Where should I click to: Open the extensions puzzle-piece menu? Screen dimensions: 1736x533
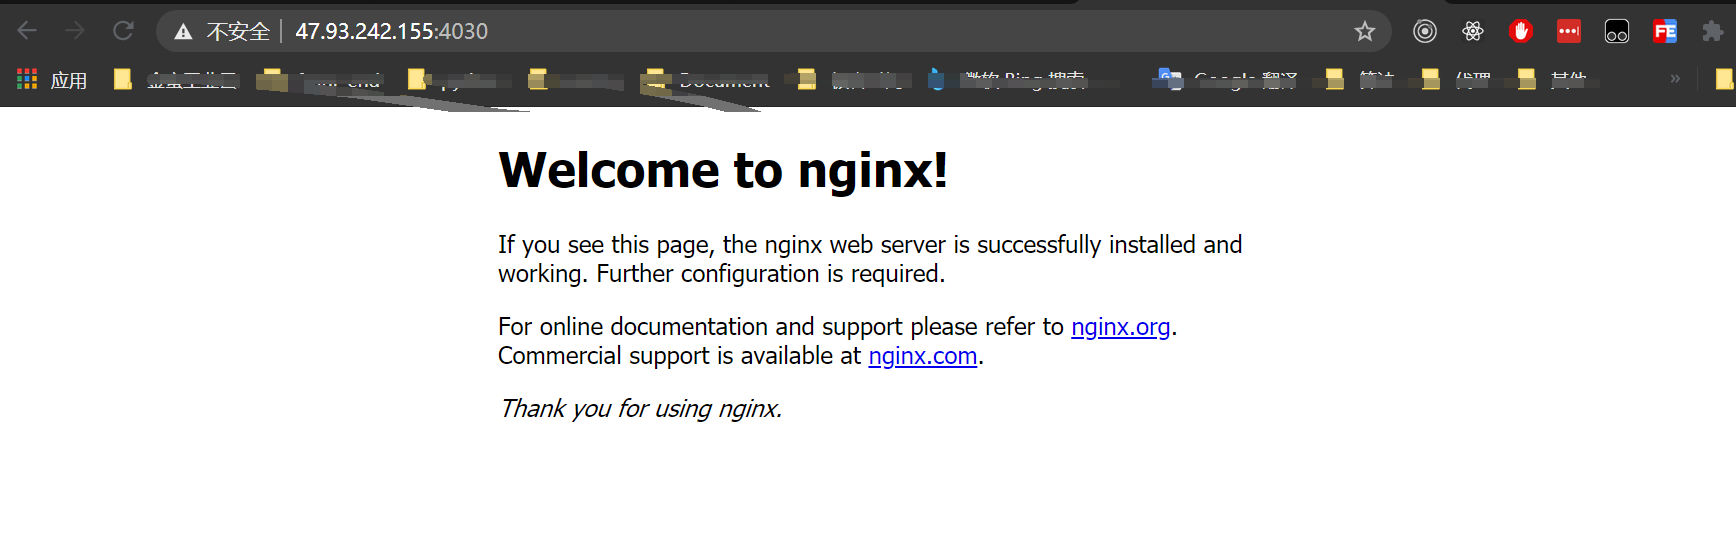coord(1713,31)
